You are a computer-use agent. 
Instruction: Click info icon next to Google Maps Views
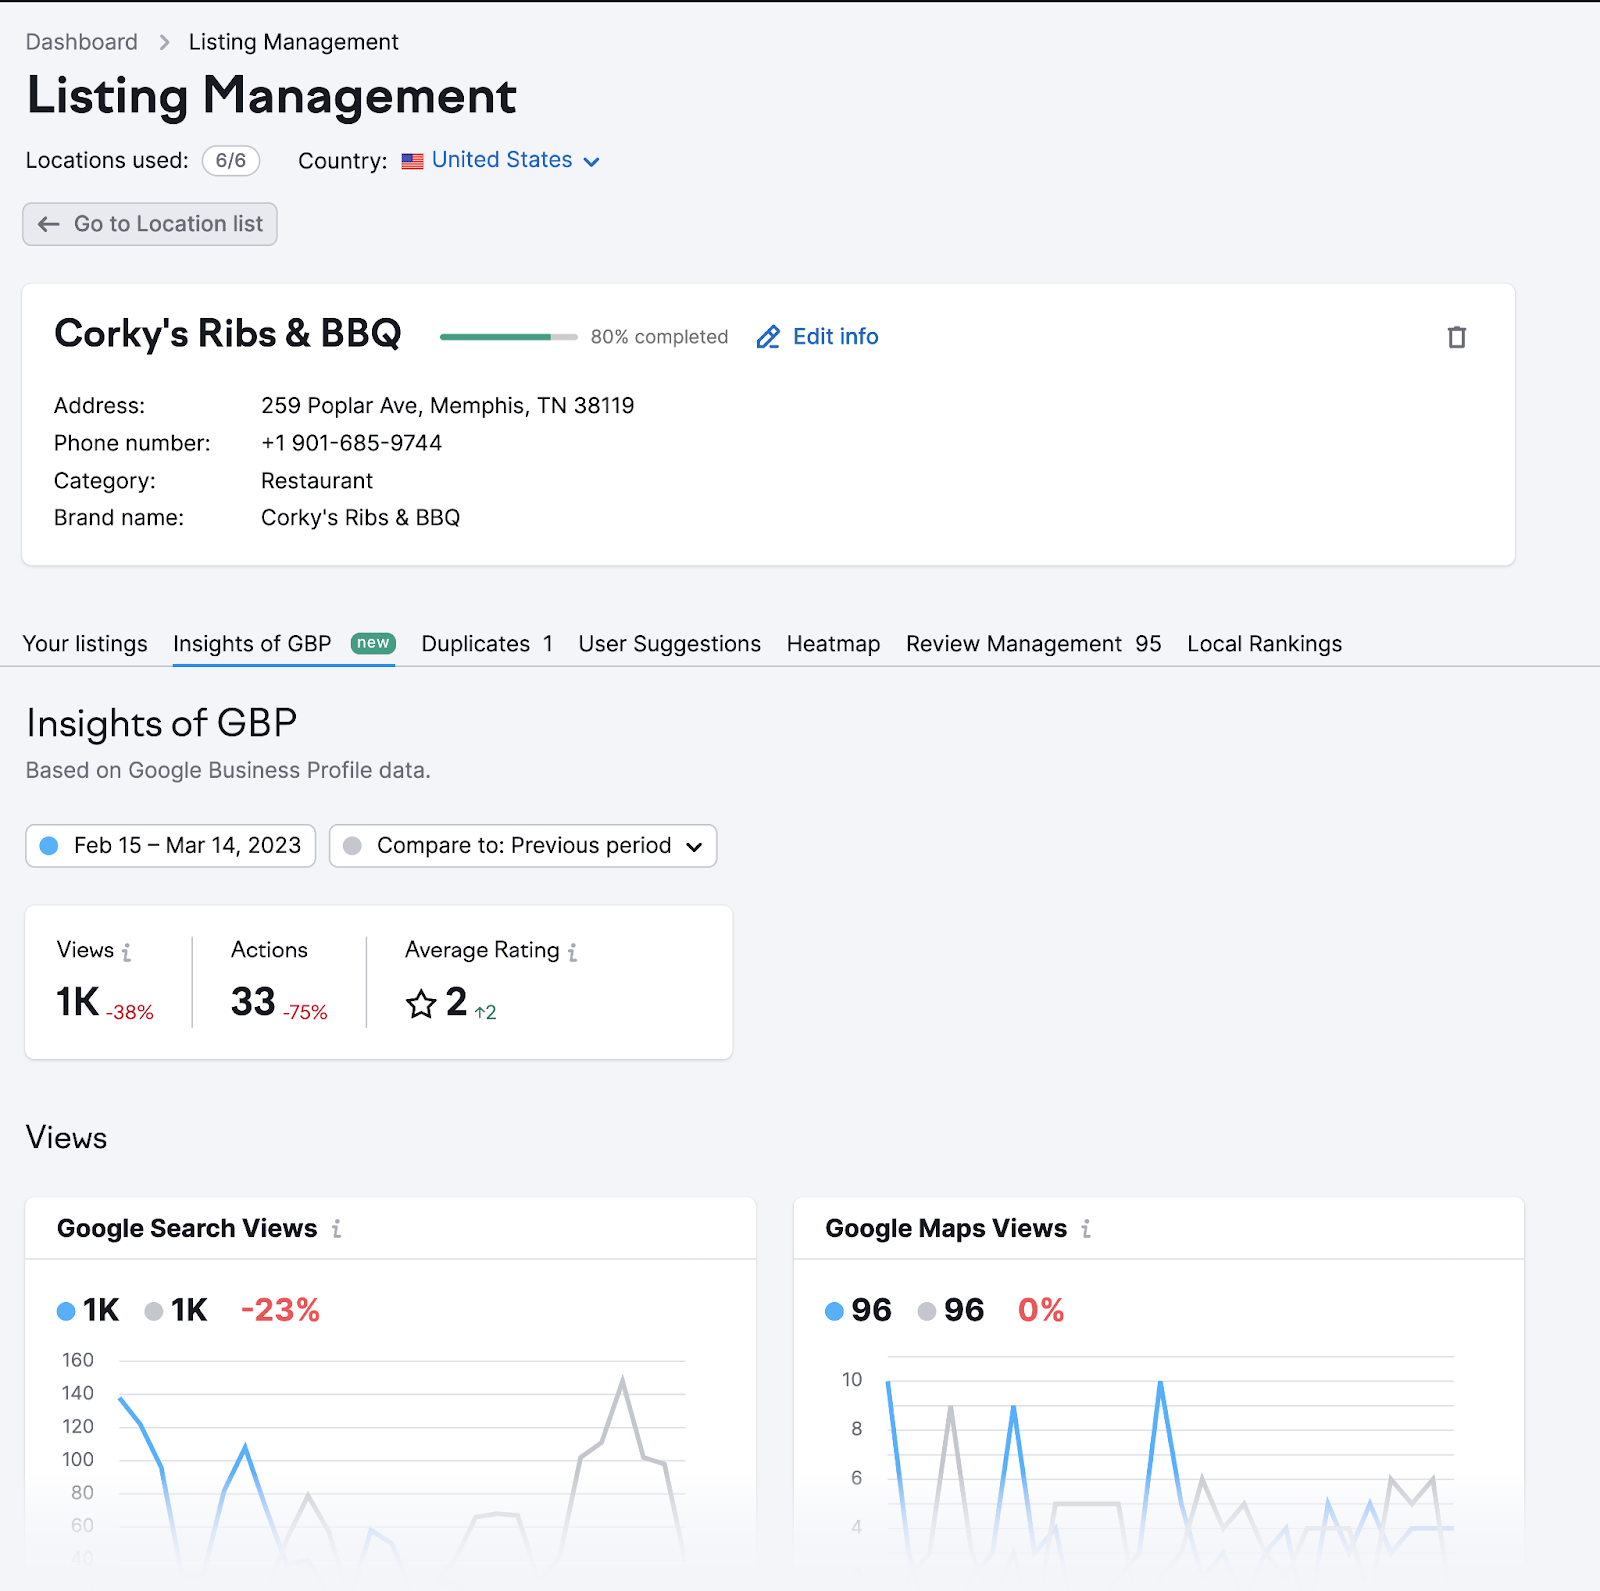point(1086,1229)
